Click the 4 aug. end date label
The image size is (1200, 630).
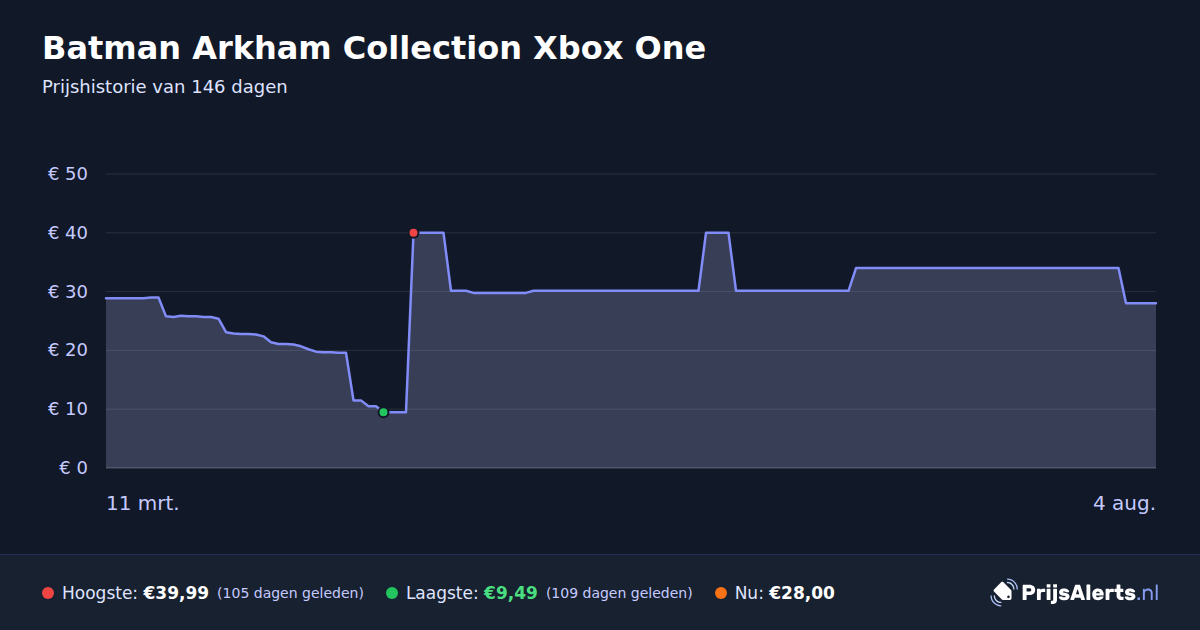pos(1124,503)
